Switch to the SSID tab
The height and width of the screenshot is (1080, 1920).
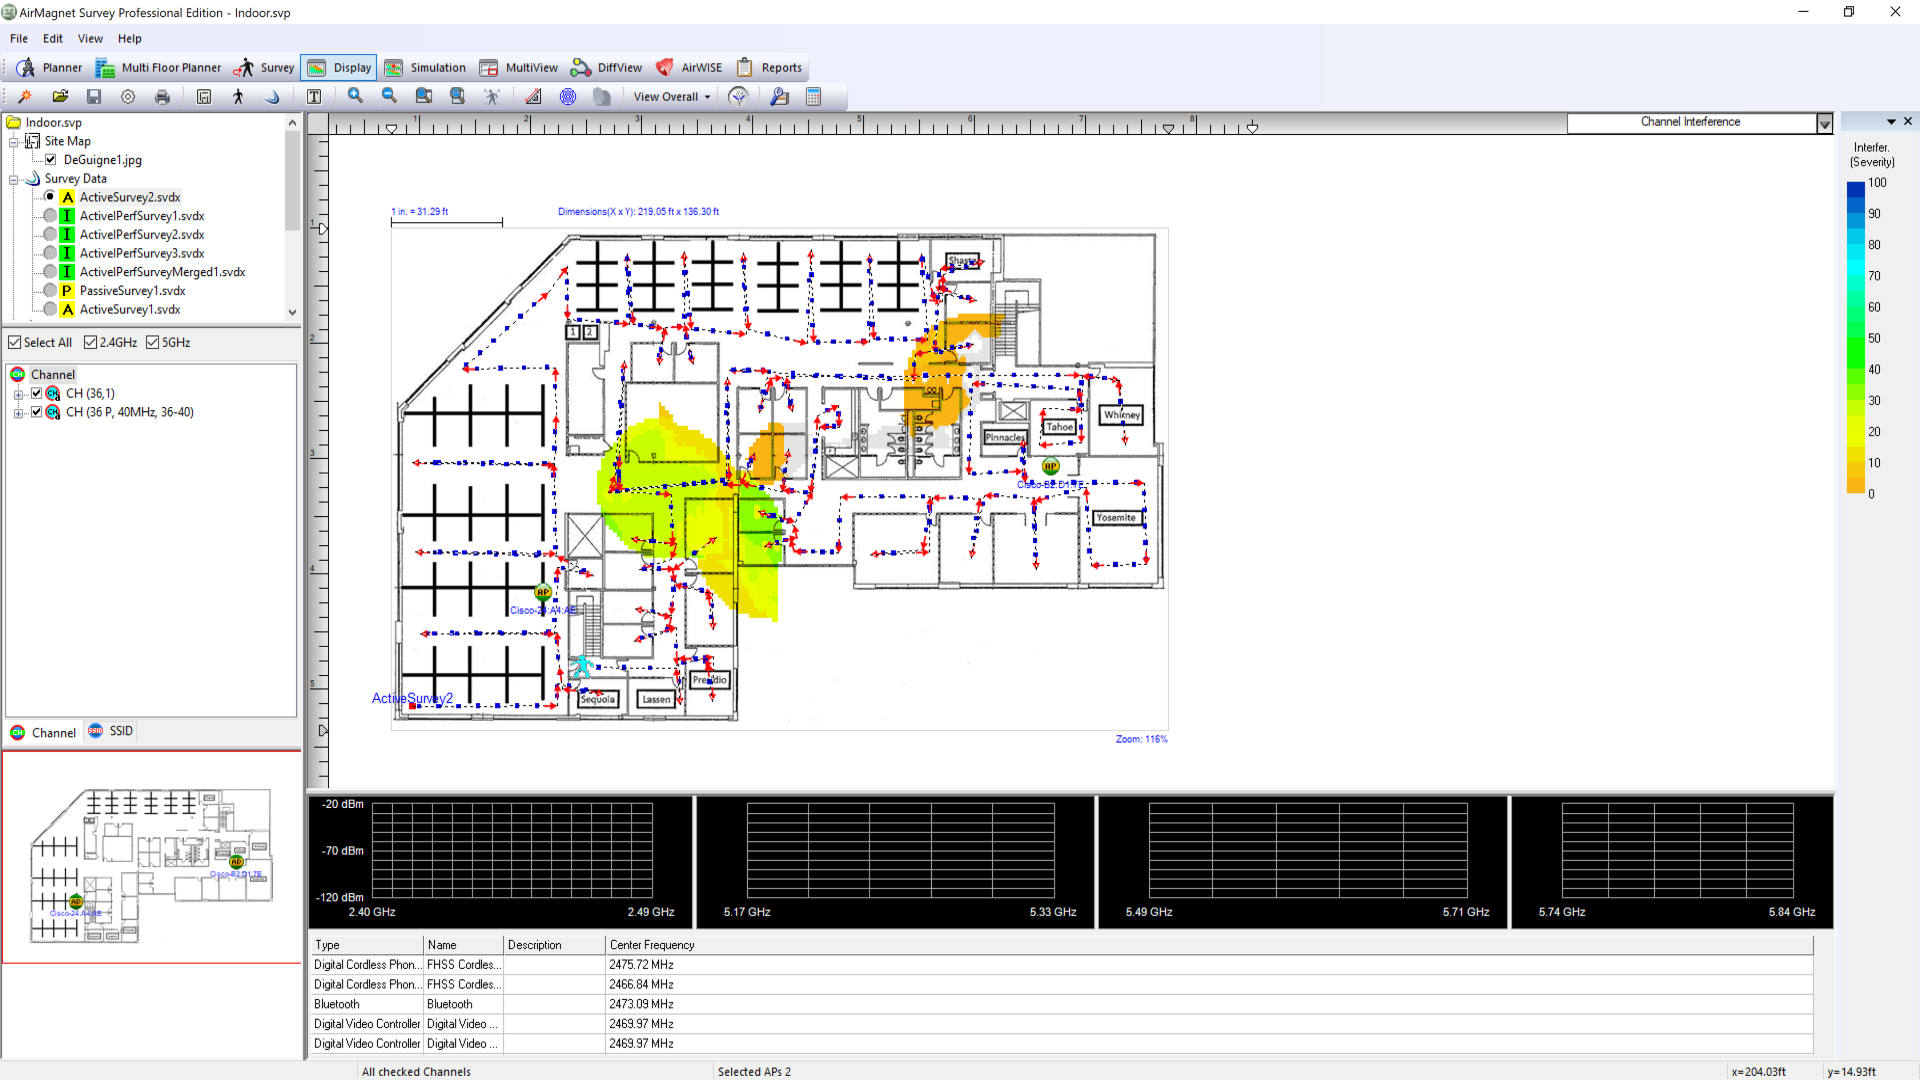111,732
